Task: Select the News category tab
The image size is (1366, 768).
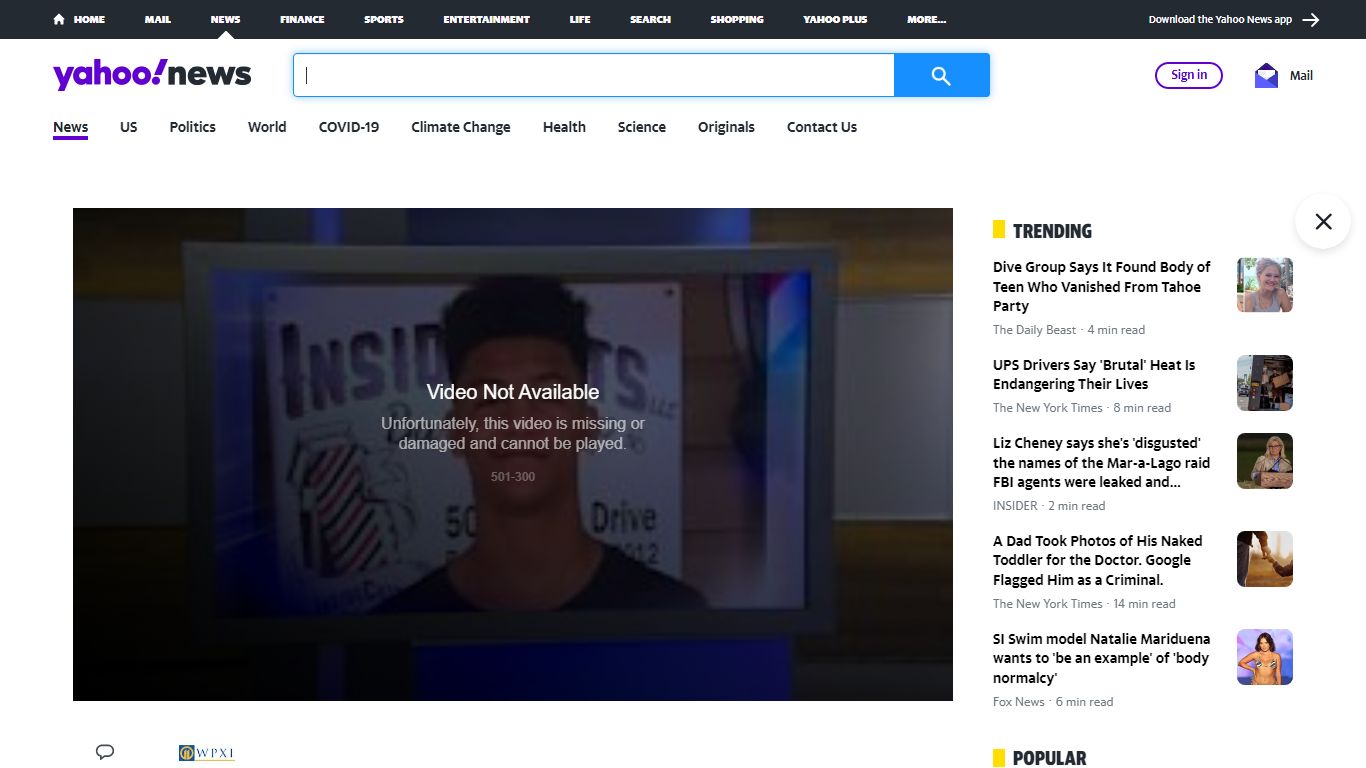Action: (71, 127)
